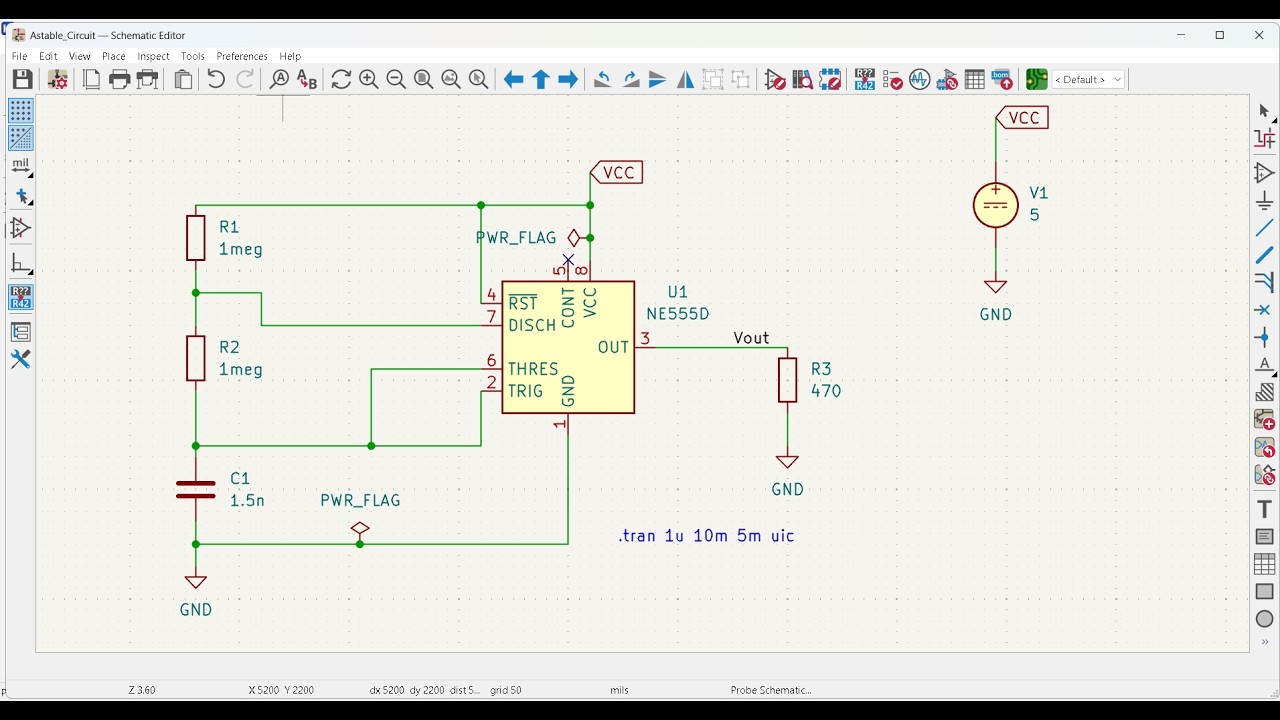This screenshot has height=720, width=1280.
Task: Click the V1 voltage source symbol
Action: [996, 205]
